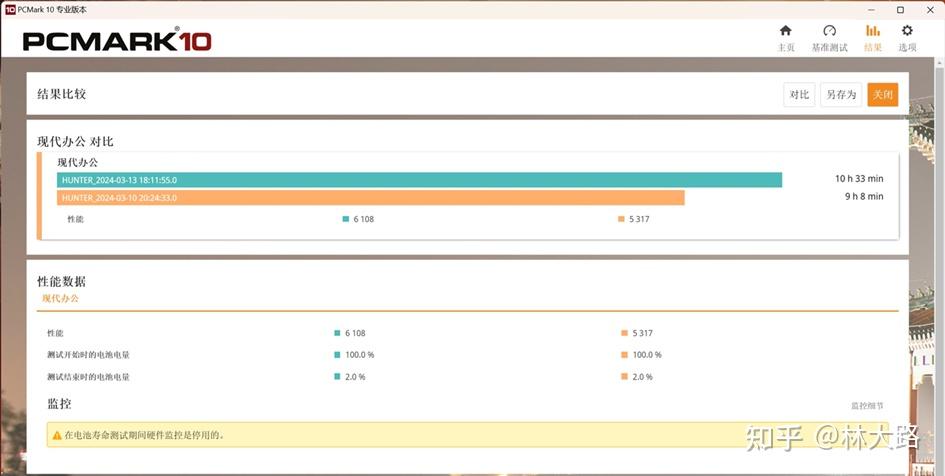Open the 选项 settings gear icon
The image size is (945, 476).
click(907, 31)
